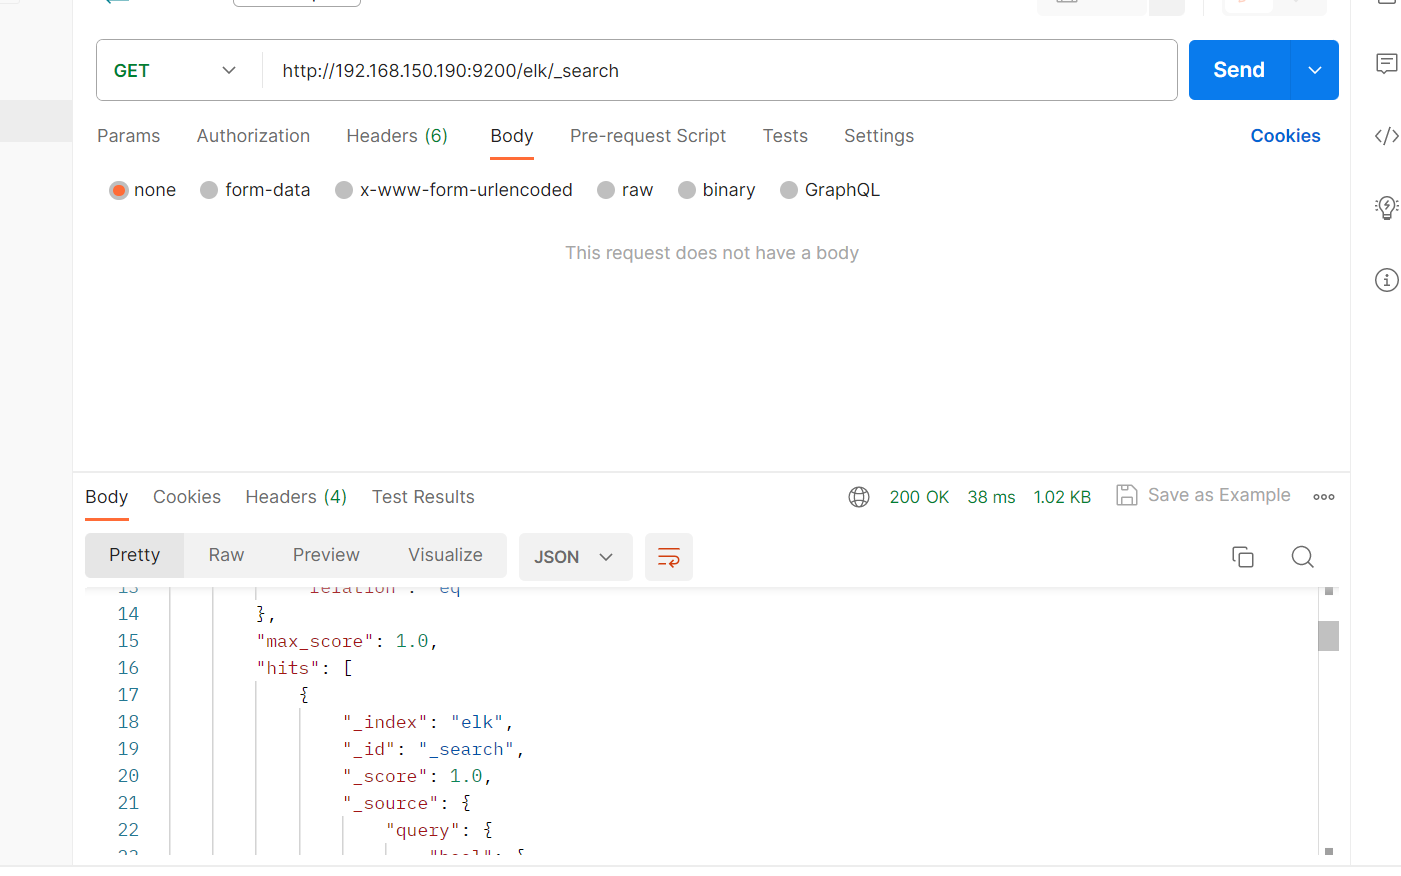Click the network globe icon
This screenshot has height=876, width=1401.
(859, 497)
